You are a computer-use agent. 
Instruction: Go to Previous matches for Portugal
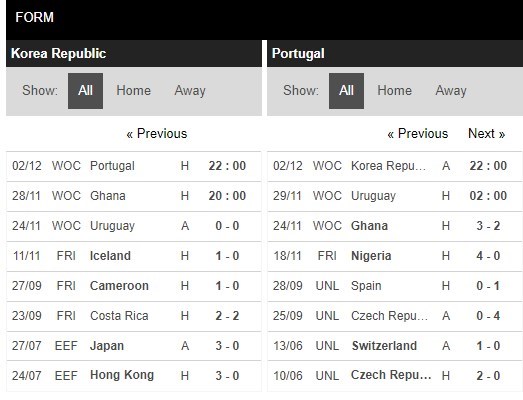point(418,133)
